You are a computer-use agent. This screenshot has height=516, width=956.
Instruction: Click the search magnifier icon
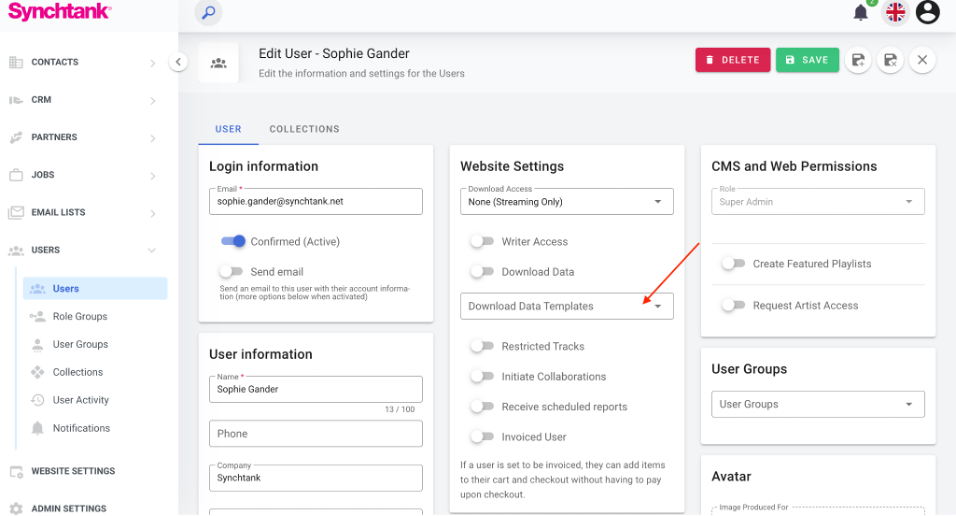(208, 13)
